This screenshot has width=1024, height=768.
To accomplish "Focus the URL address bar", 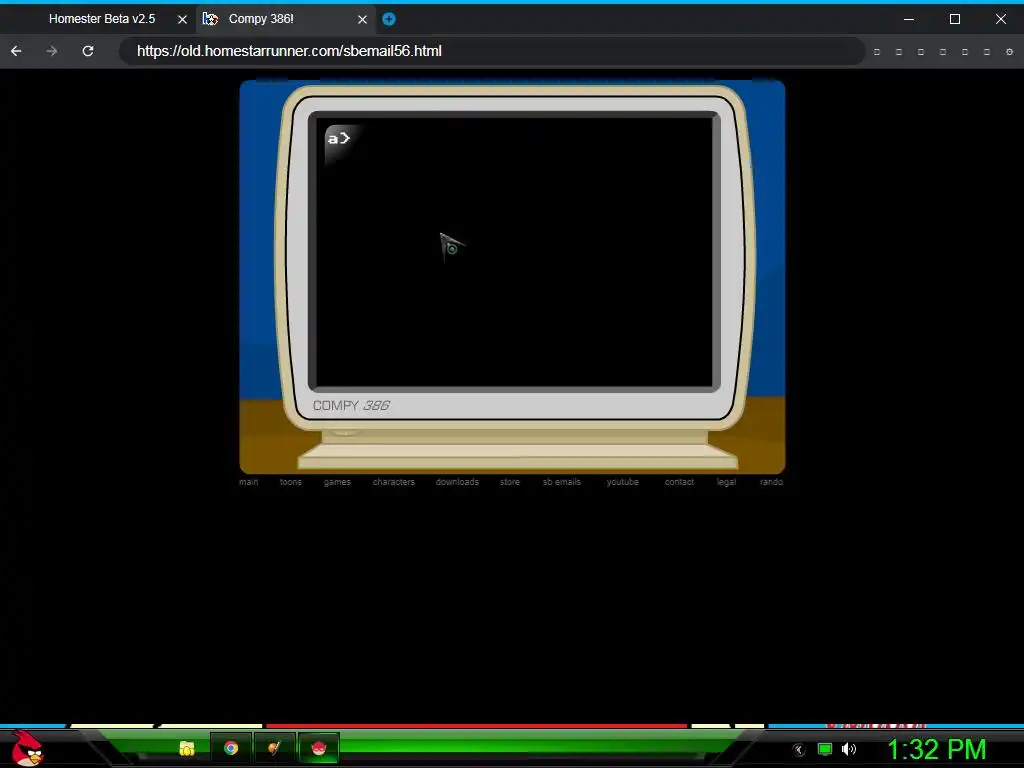I will point(491,51).
